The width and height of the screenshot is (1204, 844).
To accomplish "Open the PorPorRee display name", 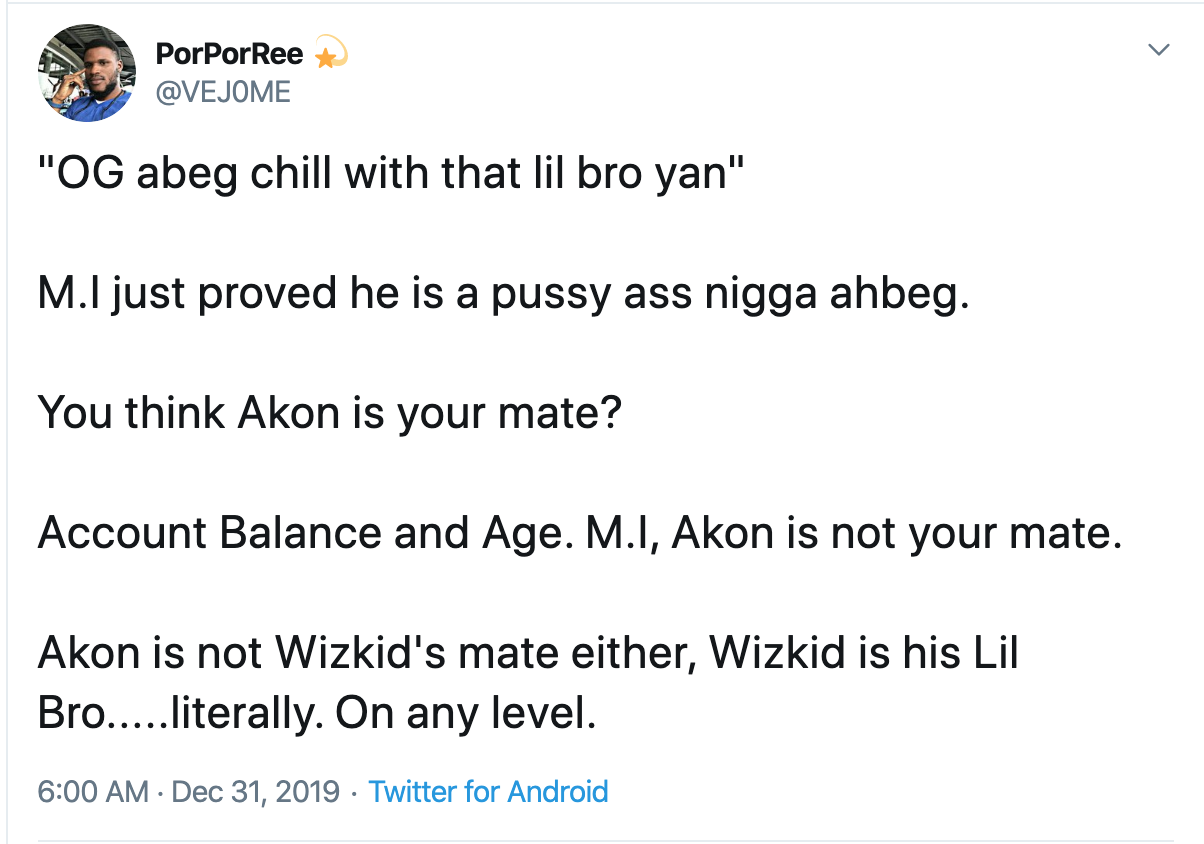I will [x=230, y=56].
